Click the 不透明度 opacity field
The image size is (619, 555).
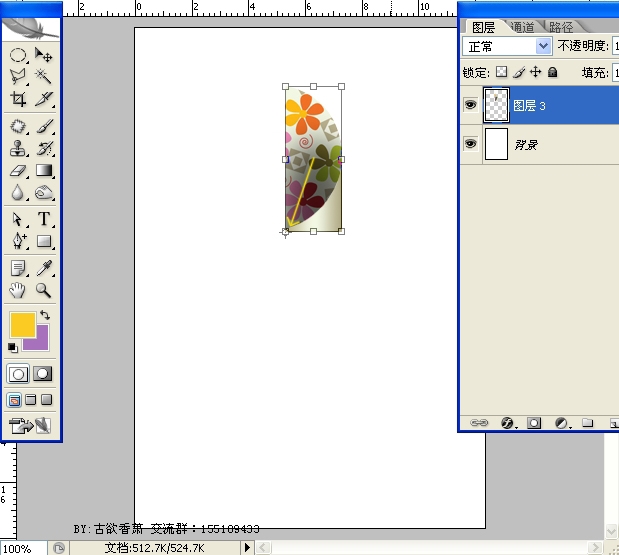[615, 46]
